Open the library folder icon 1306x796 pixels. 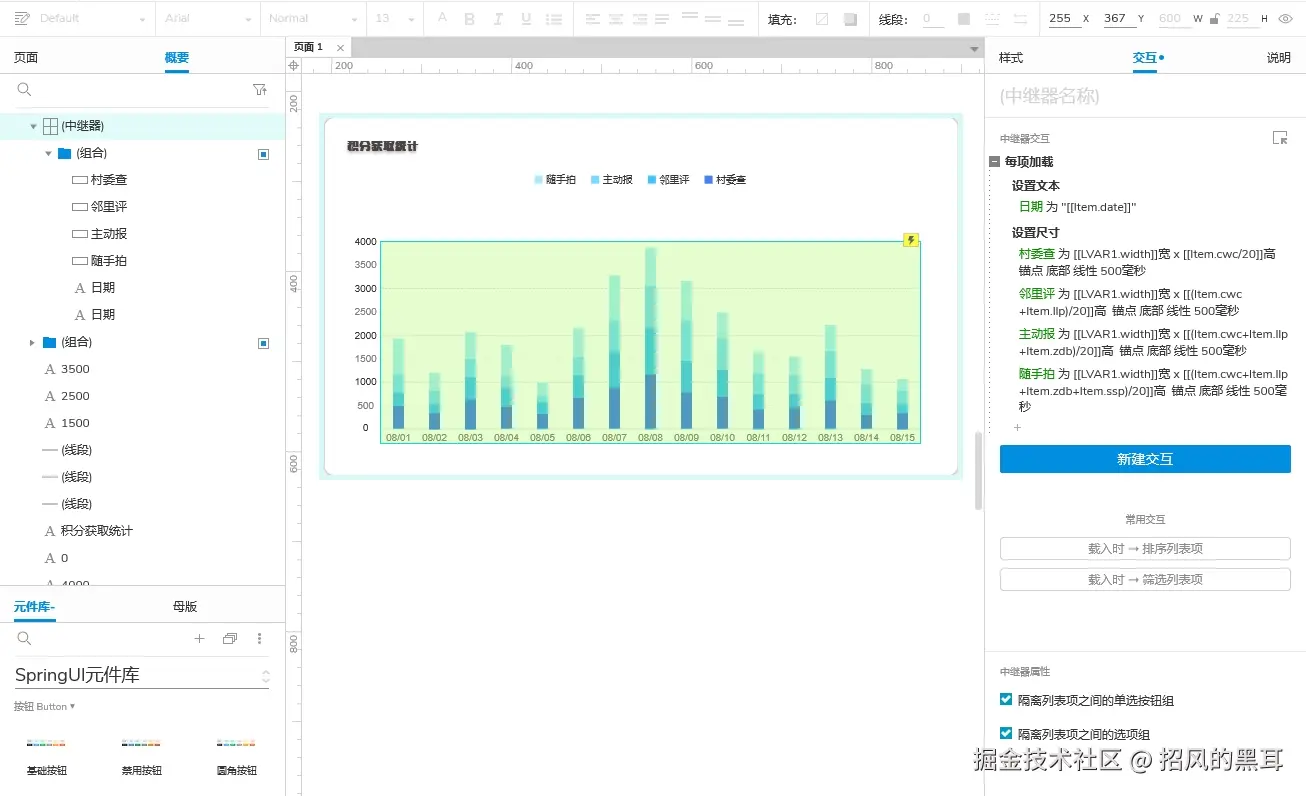[x=230, y=638]
